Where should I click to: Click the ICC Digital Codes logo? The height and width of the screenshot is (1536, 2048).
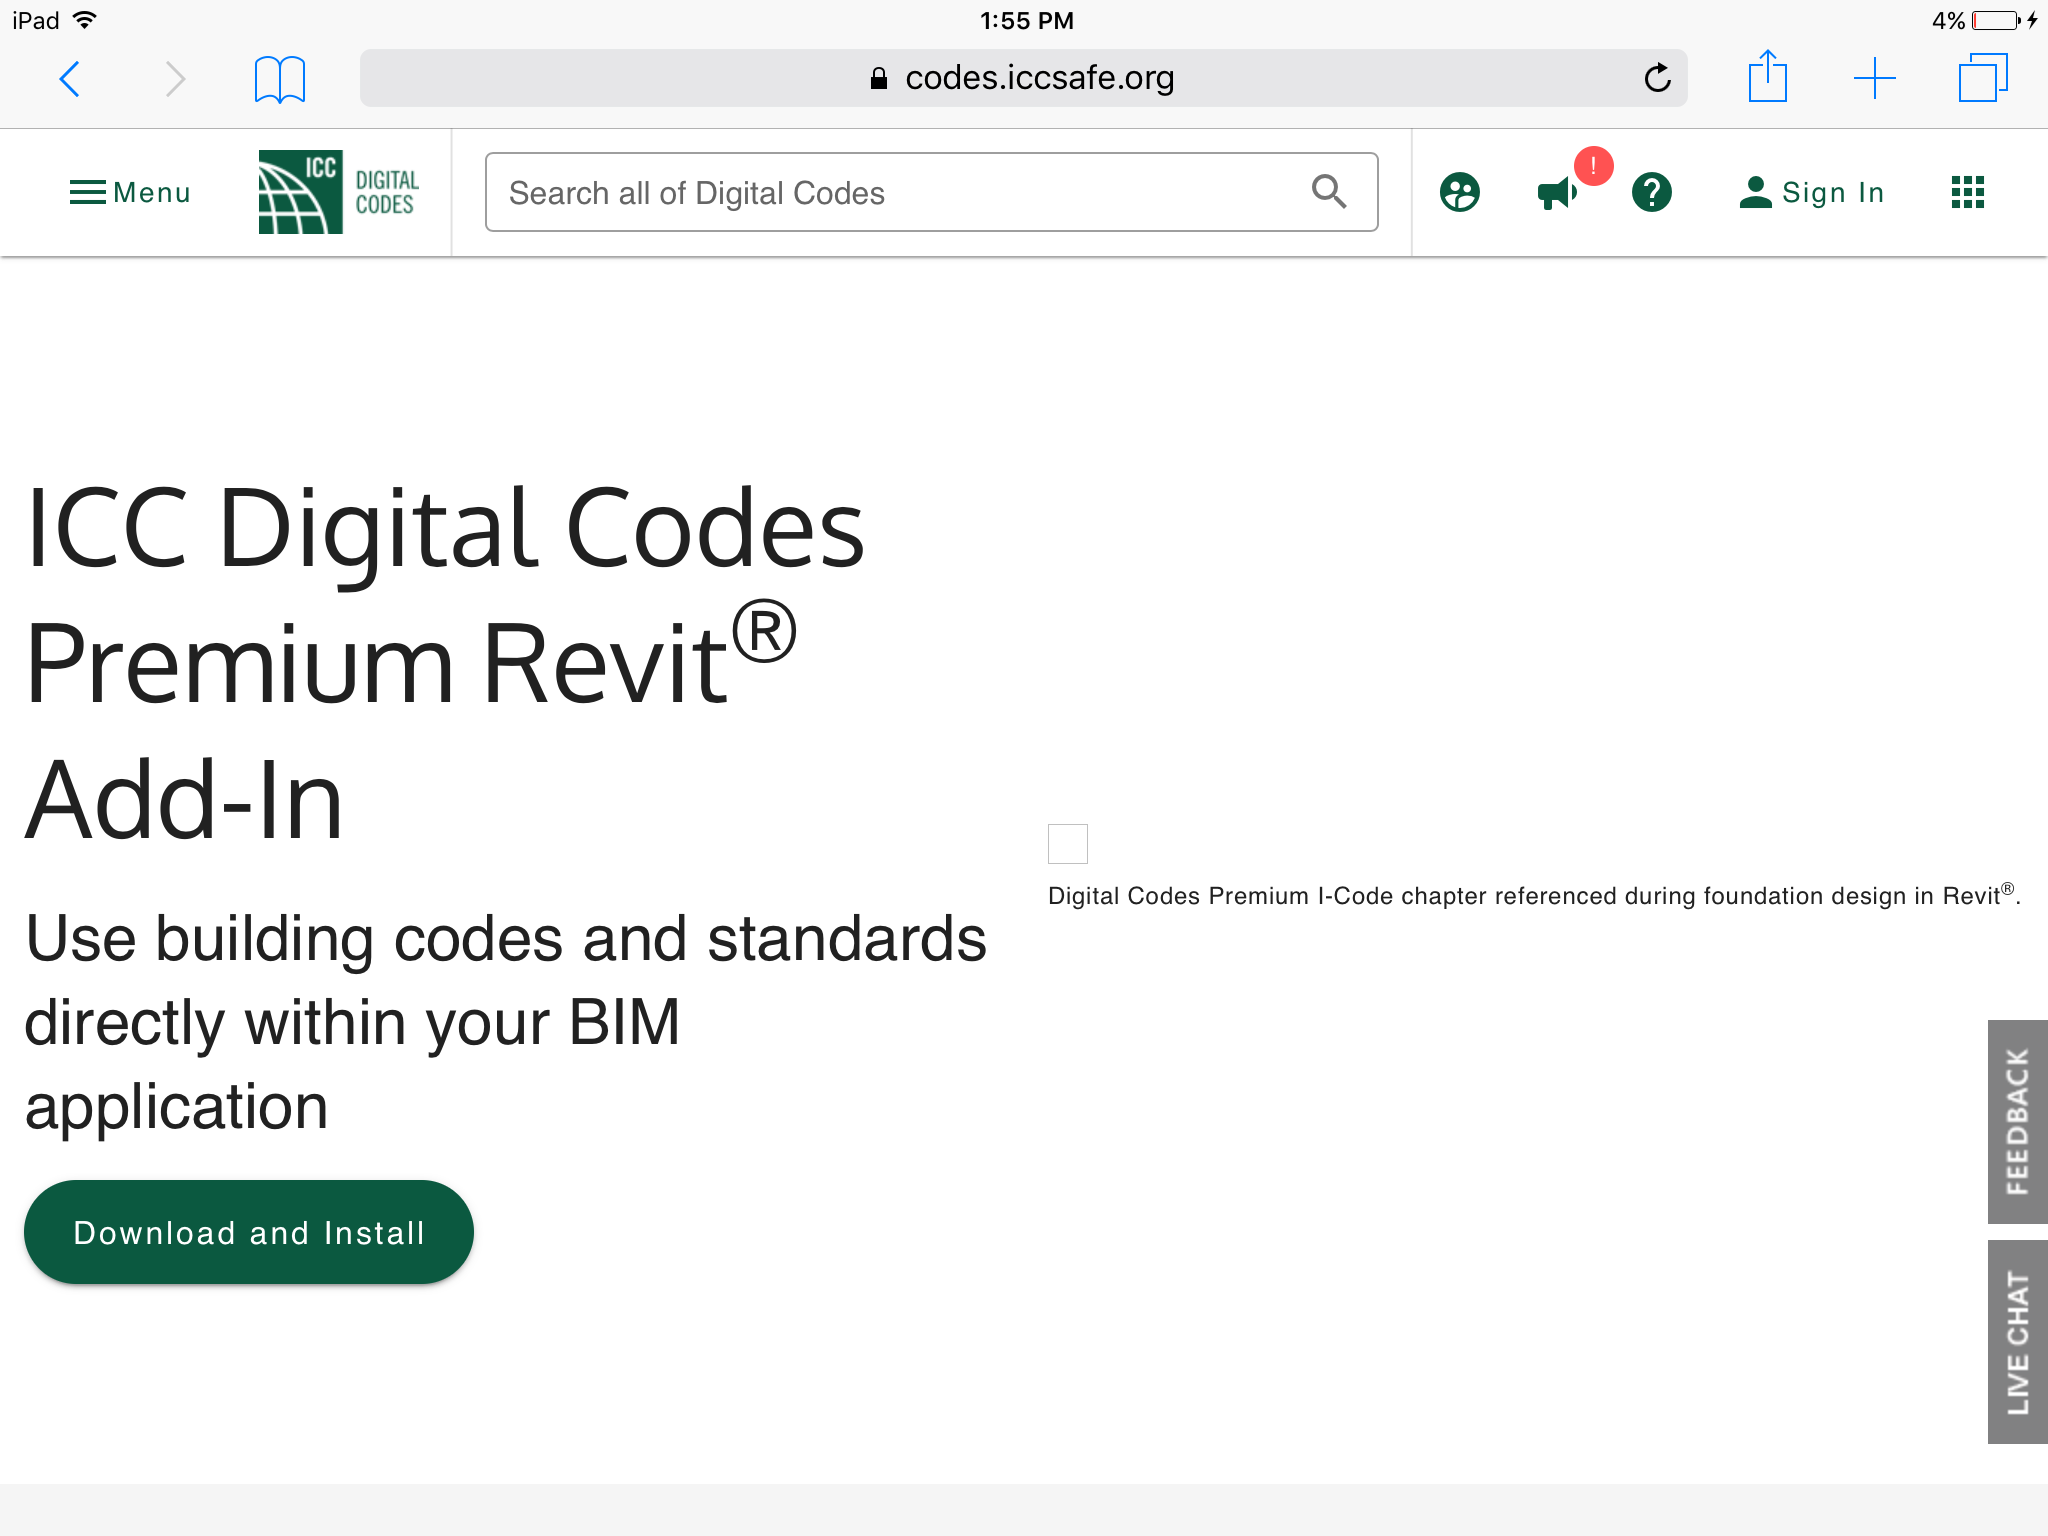[339, 192]
